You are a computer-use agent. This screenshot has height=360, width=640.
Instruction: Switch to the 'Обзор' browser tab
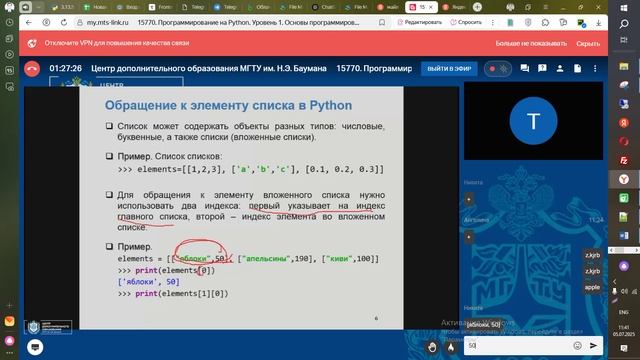258,7
